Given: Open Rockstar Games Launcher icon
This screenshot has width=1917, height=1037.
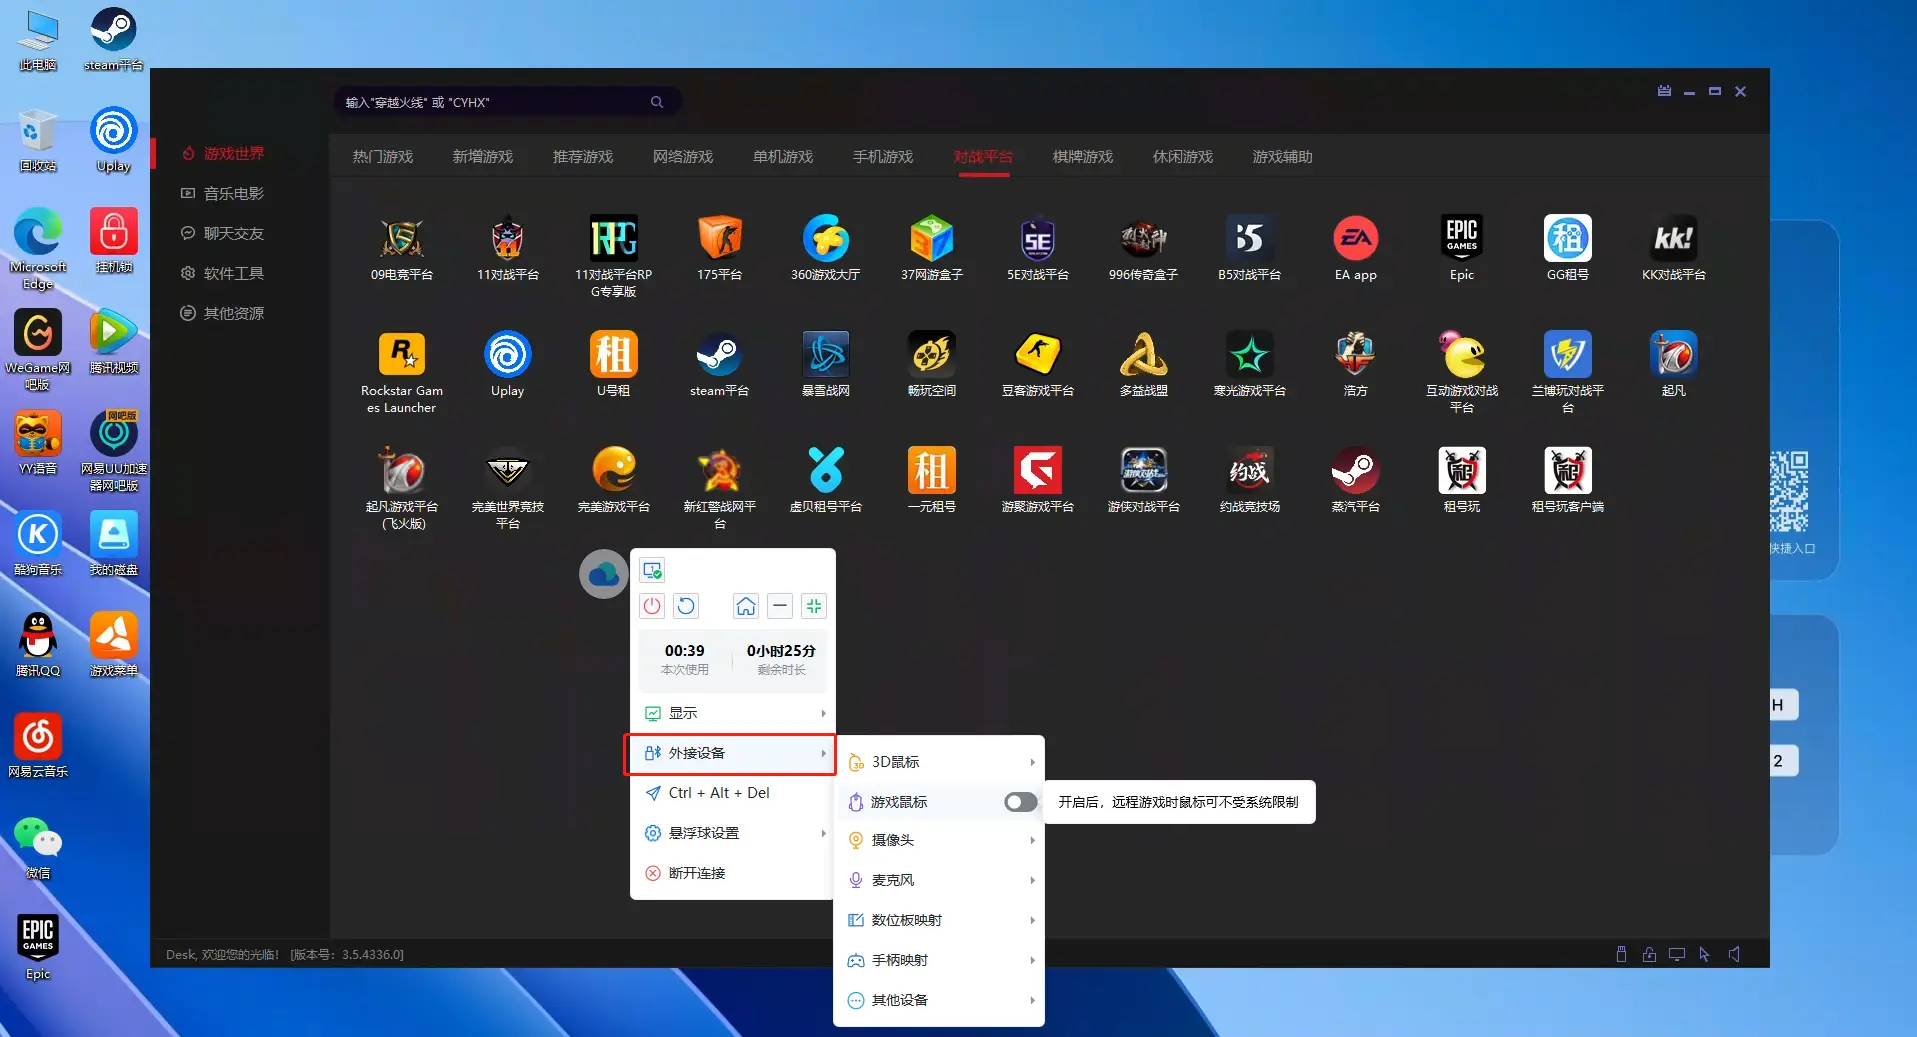Looking at the screenshot, I should pos(402,371).
